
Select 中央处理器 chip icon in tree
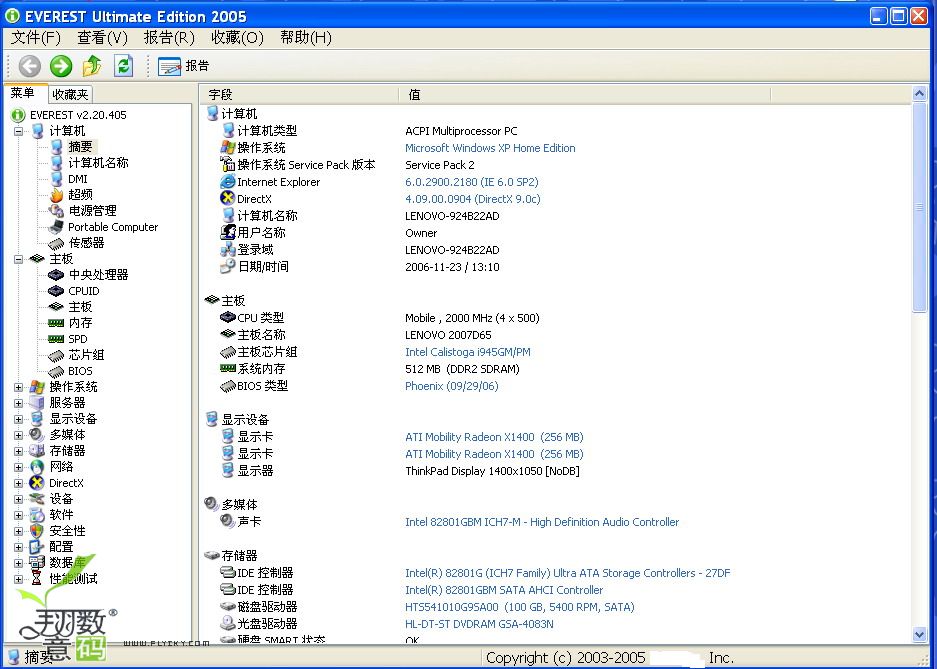pos(56,275)
